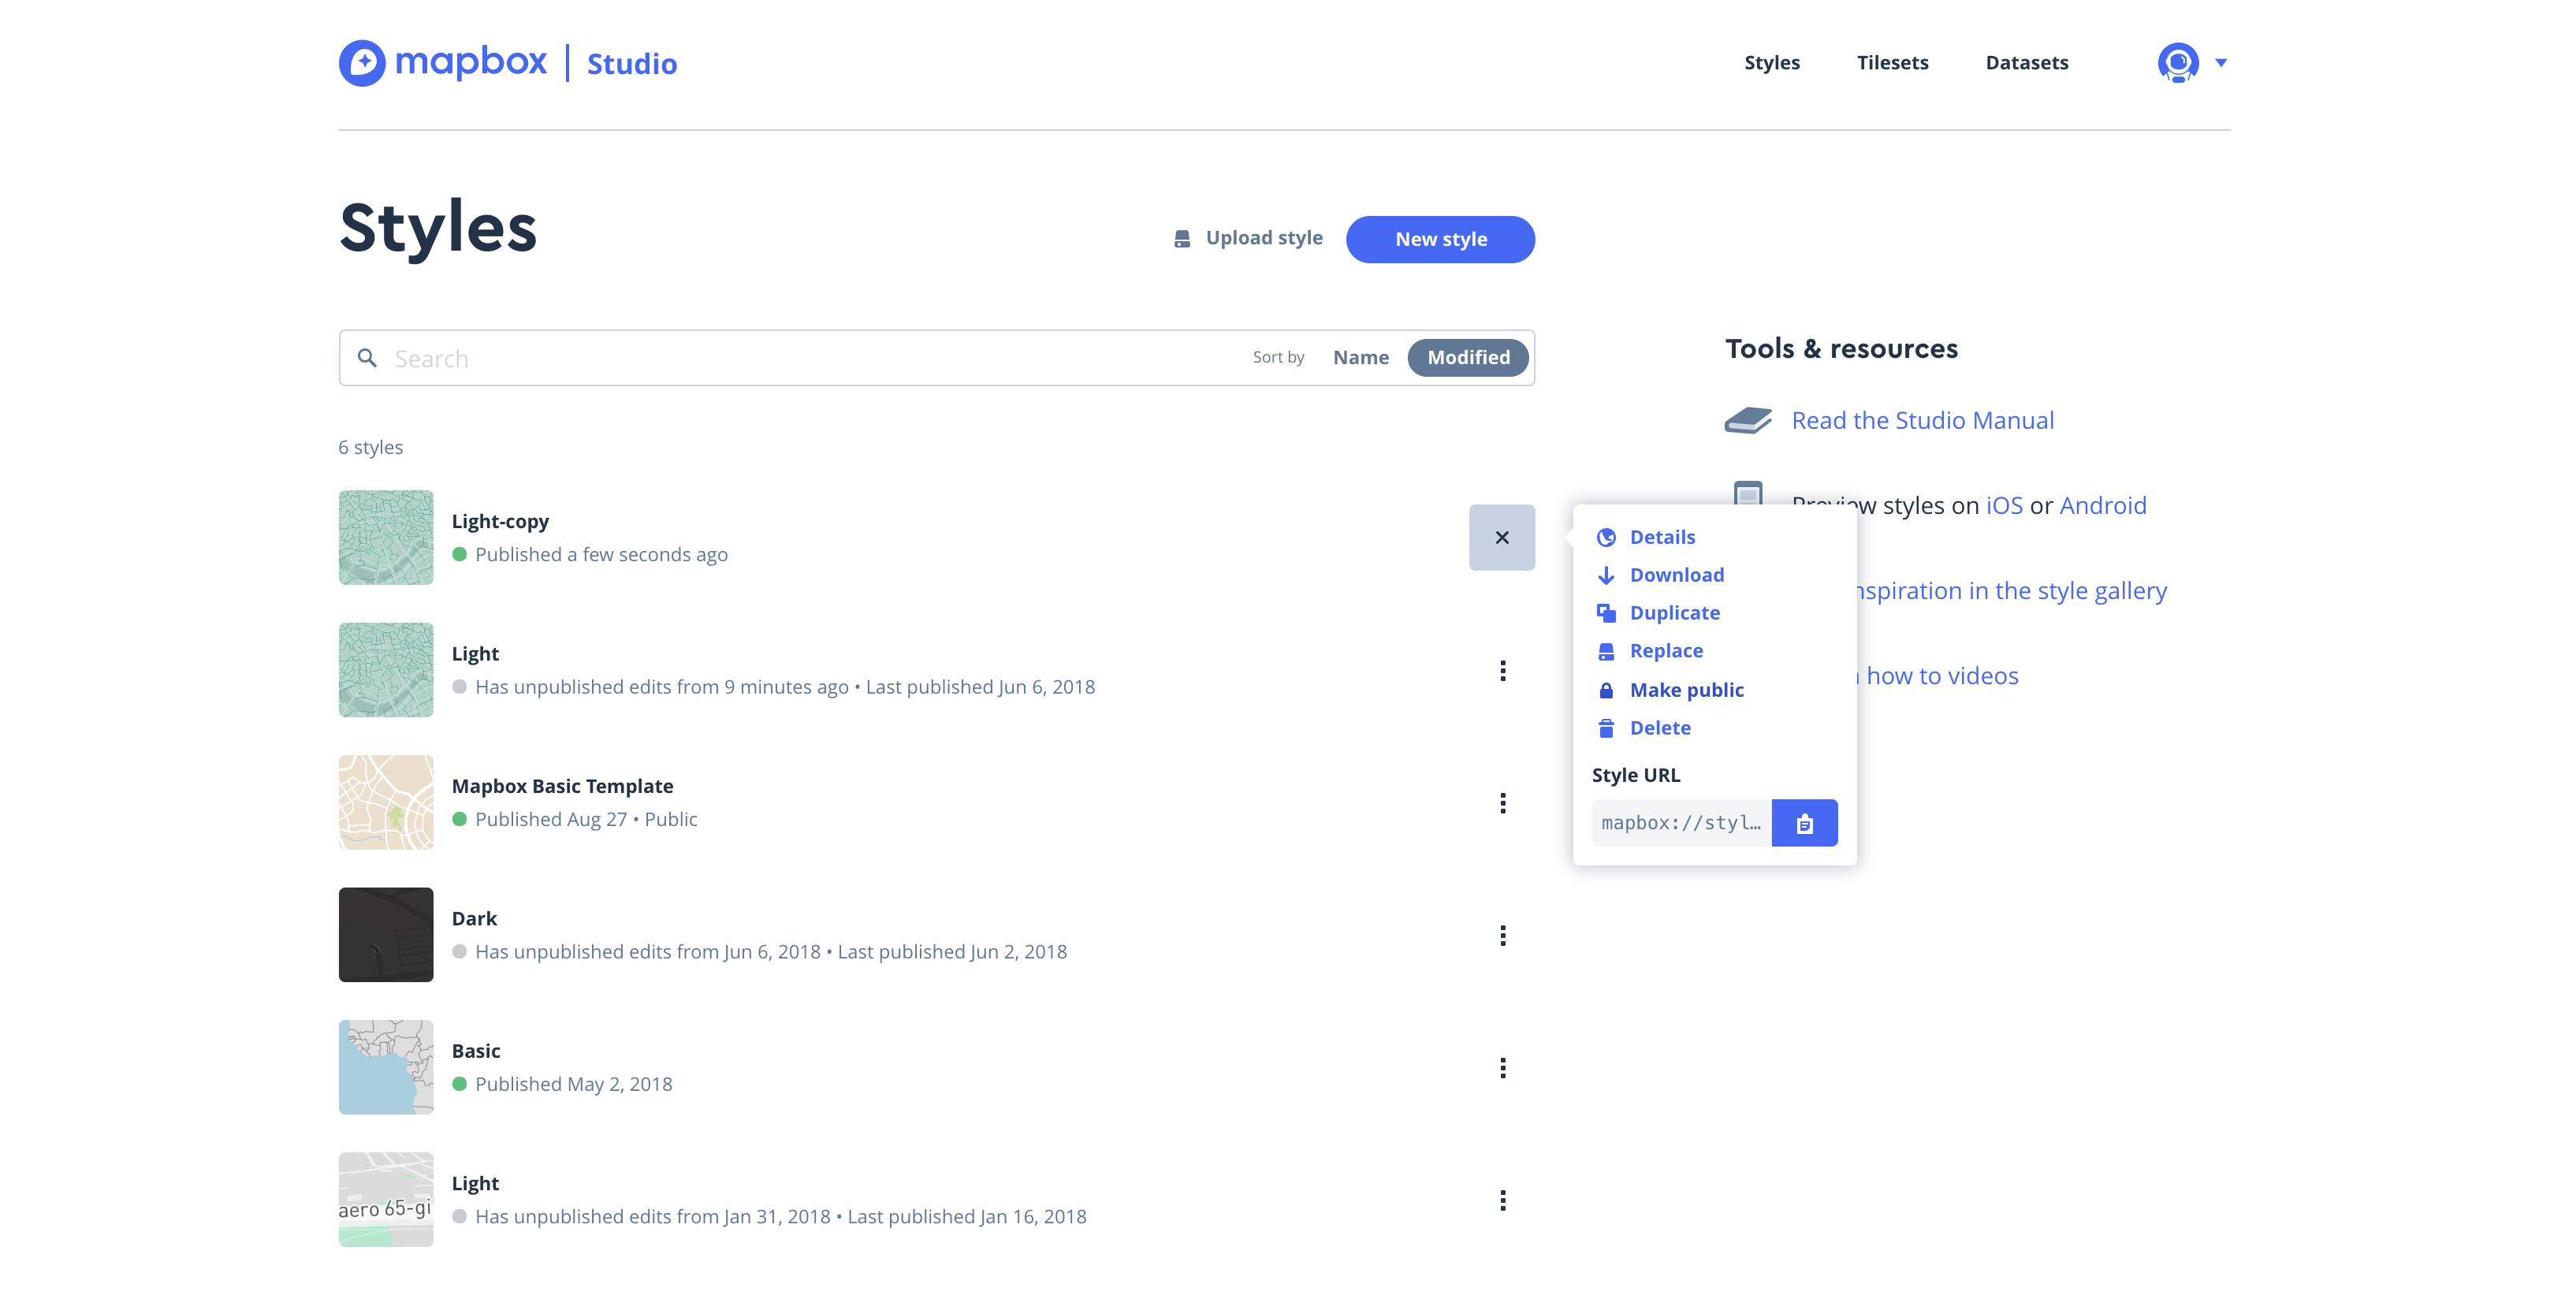This screenshot has height=1299, width=2576.
Task: Open the Dark style thumbnail
Action: pos(386,935)
